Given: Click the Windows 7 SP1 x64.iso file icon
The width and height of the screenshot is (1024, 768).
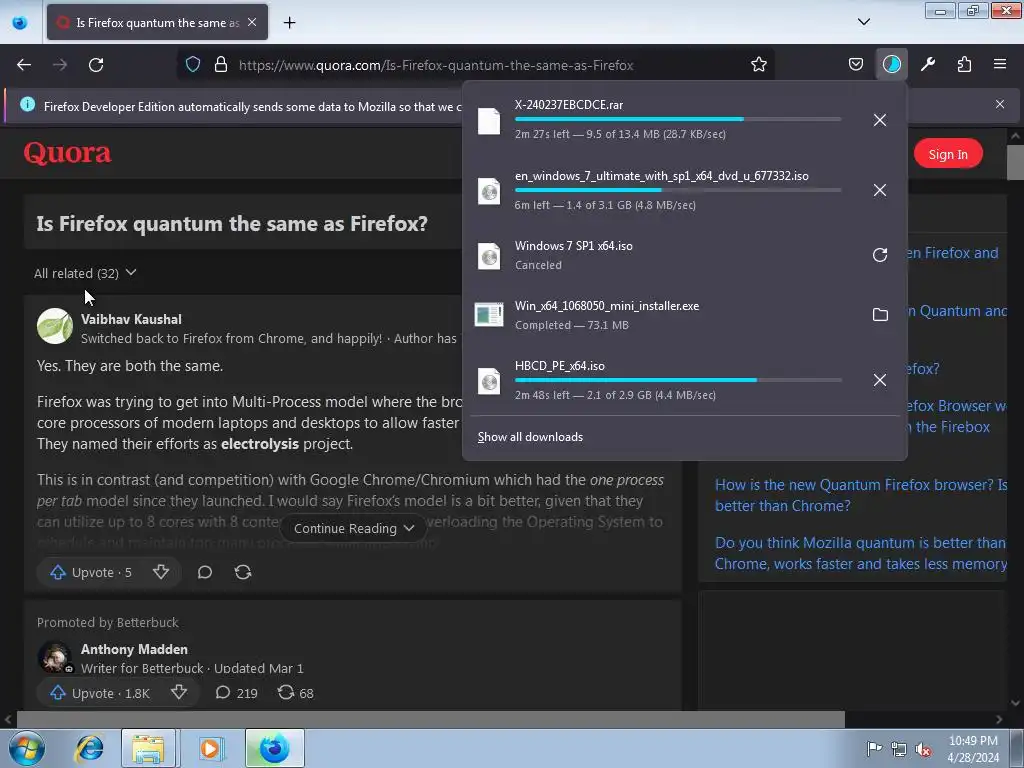Looking at the screenshot, I should point(488,255).
